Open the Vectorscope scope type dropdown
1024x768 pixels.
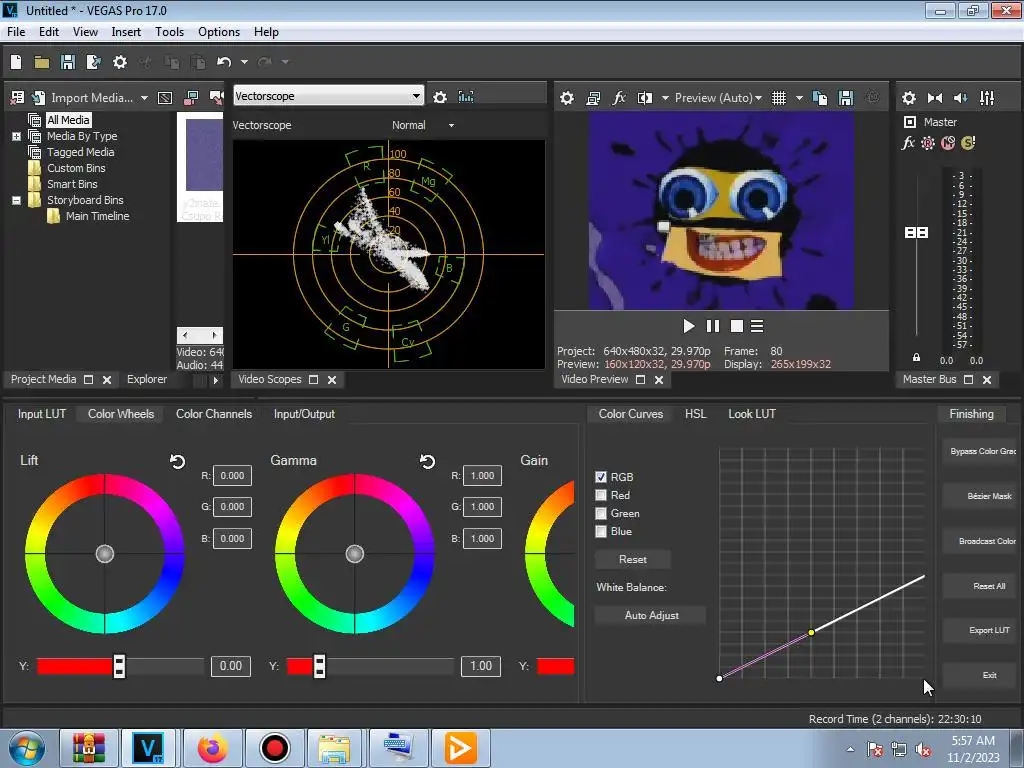point(328,96)
